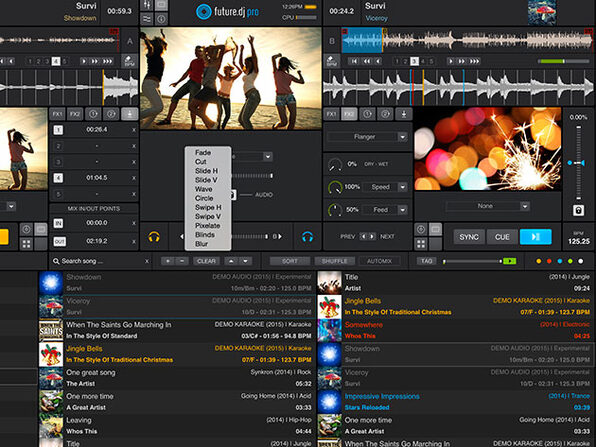Set mix OUT point button
This screenshot has width=596, height=447.
tap(59, 241)
